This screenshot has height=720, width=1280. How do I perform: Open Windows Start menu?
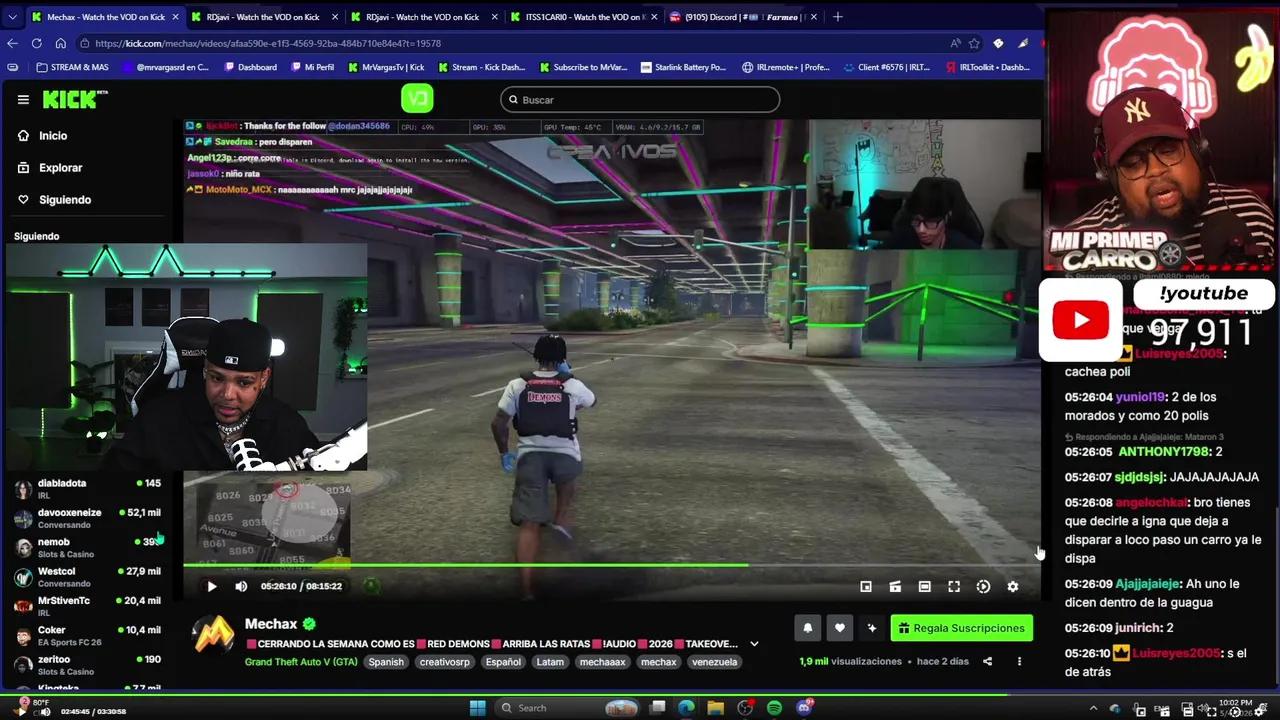(x=478, y=708)
